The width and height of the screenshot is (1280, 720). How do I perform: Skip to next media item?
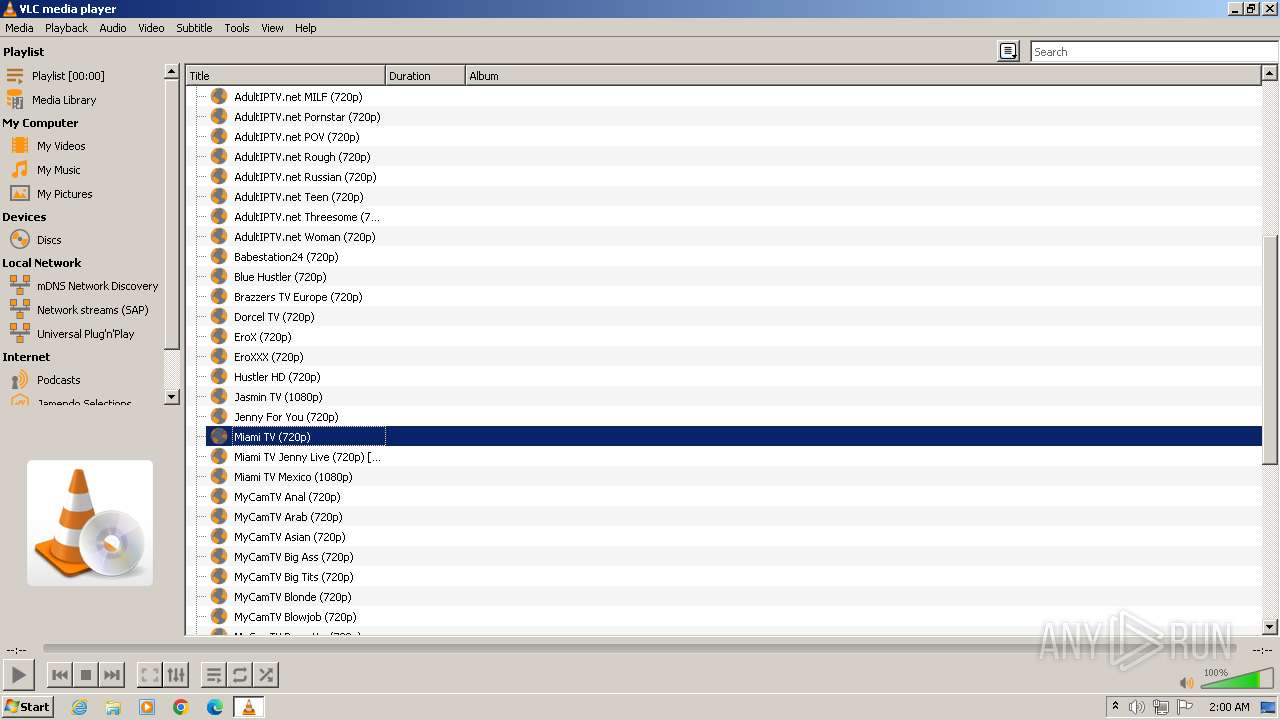point(112,675)
